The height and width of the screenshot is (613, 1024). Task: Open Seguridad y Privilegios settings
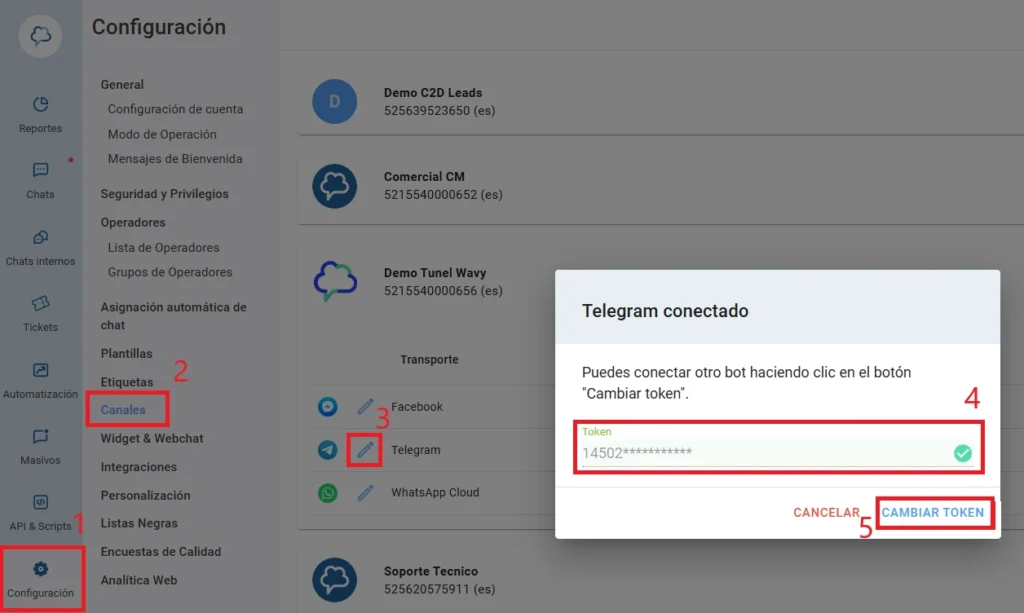point(165,194)
